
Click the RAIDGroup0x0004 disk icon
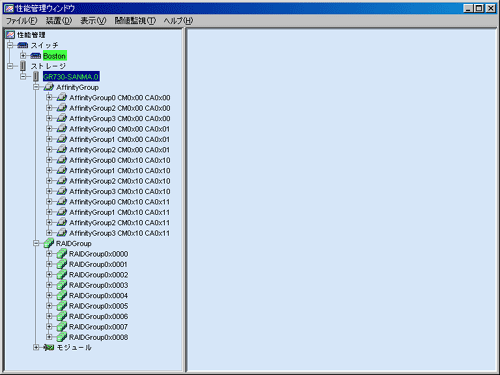(x=62, y=295)
